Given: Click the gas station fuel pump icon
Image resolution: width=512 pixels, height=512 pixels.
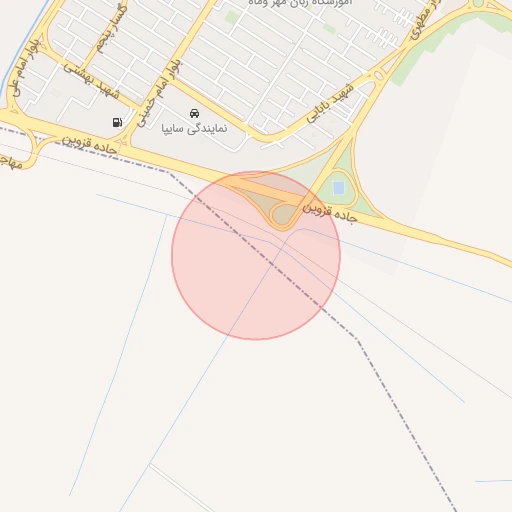Looking at the screenshot, I should pyautogui.click(x=117, y=122).
